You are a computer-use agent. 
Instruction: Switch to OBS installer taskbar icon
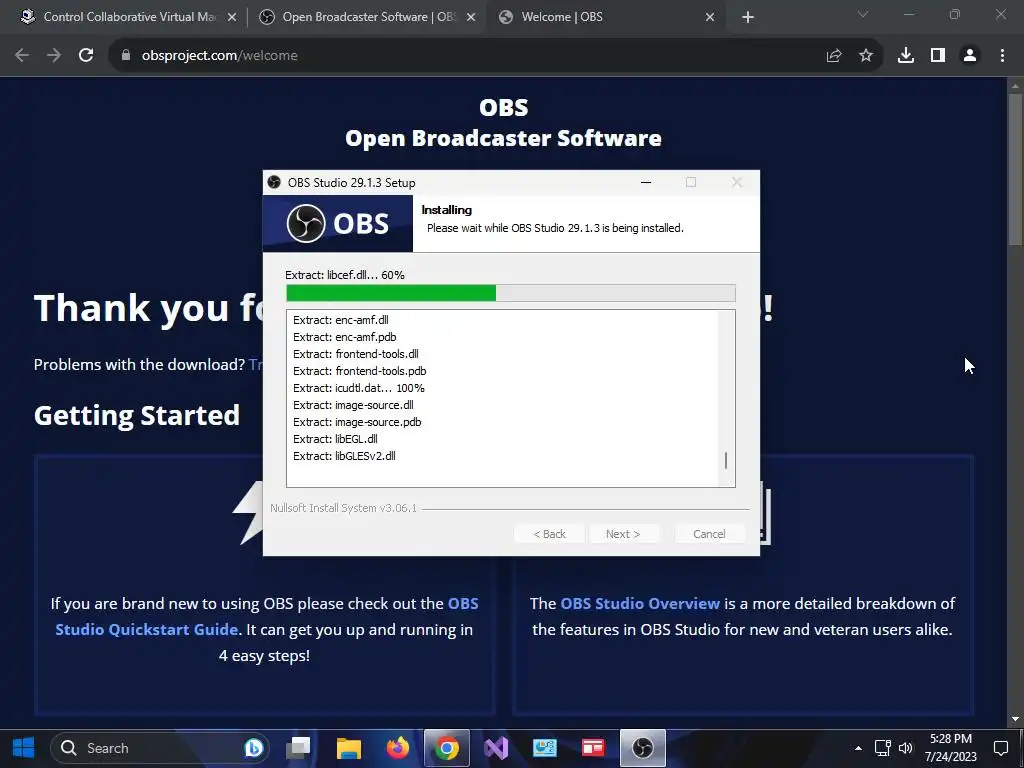[643, 748]
